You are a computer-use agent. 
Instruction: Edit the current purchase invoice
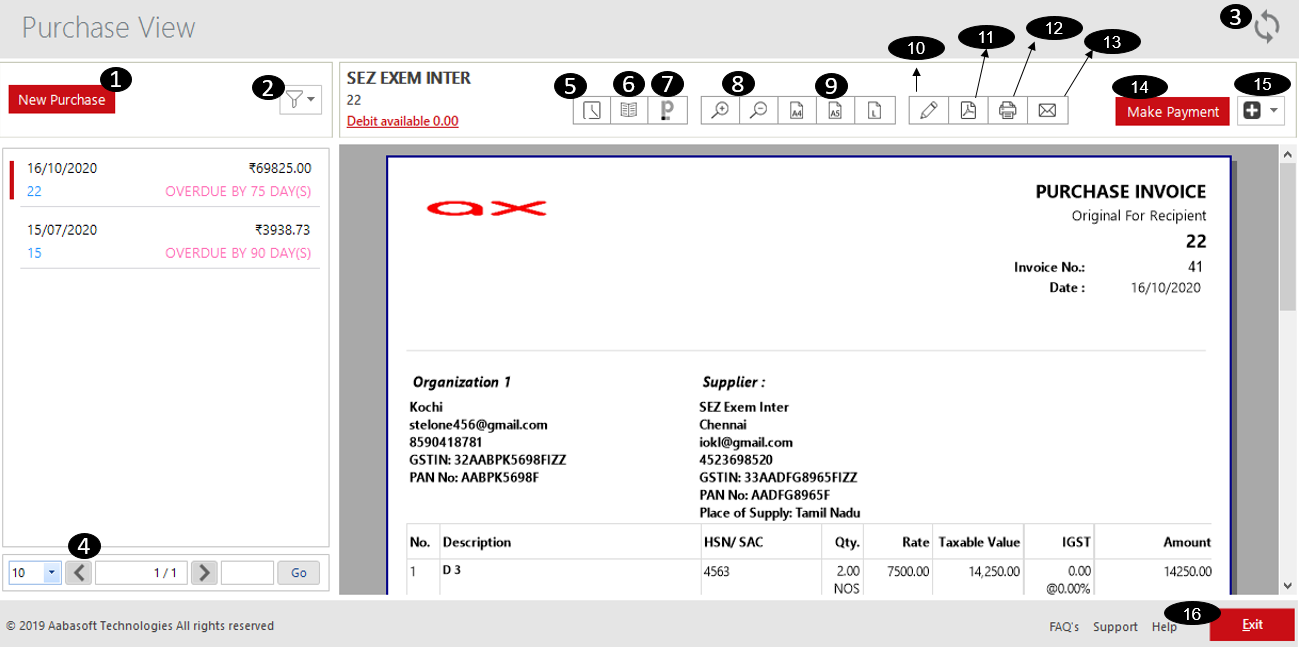point(928,110)
